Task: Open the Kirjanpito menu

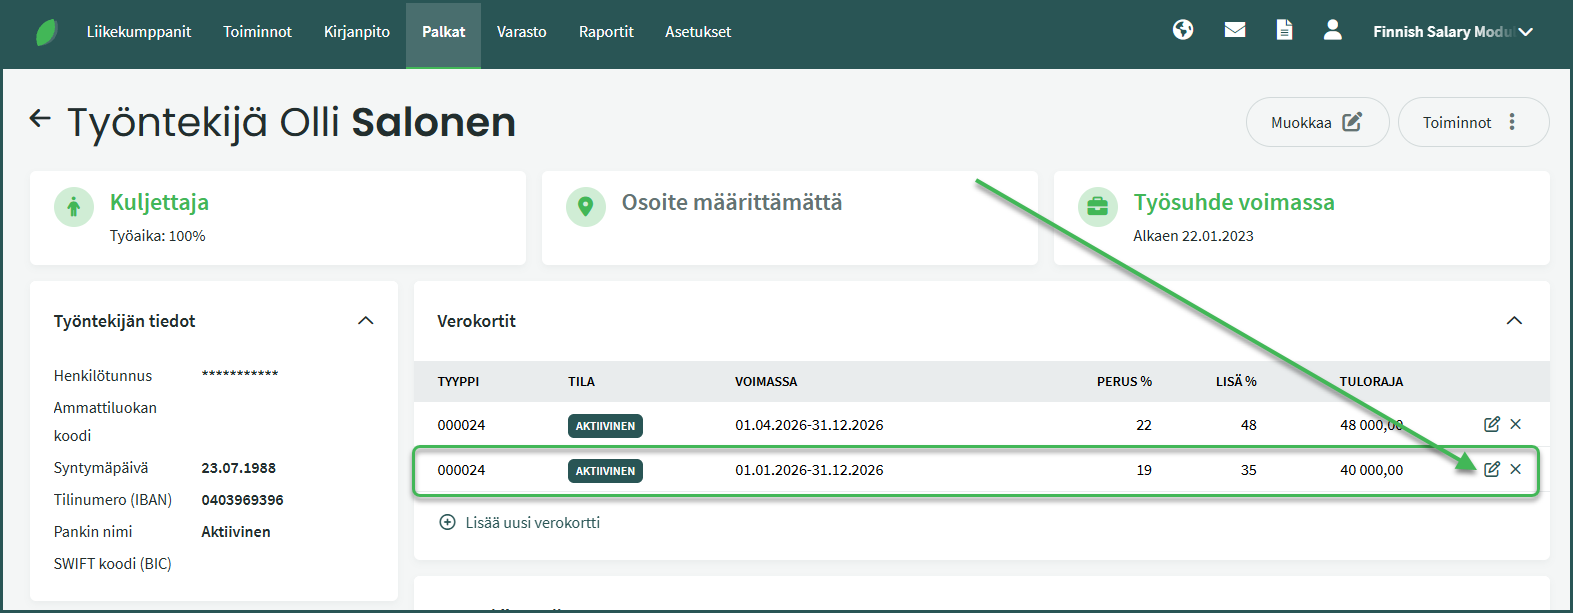Action: coord(356,32)
